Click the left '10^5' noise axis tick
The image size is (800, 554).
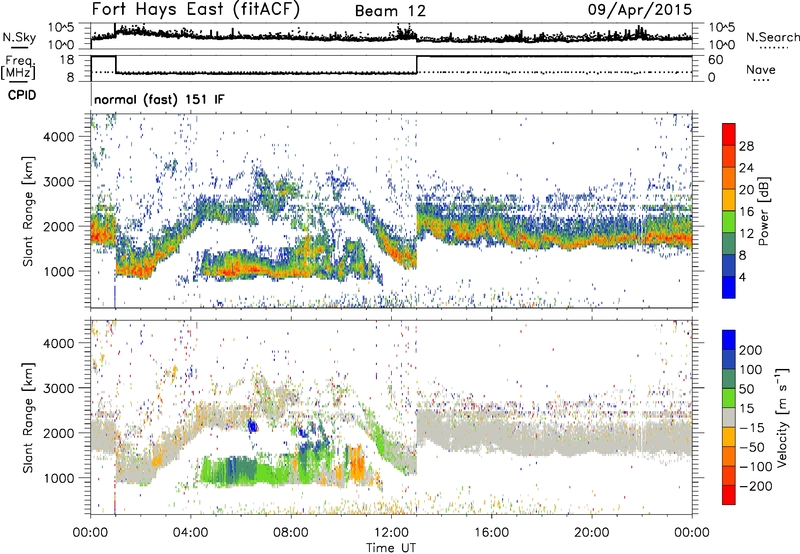[62, 27]
